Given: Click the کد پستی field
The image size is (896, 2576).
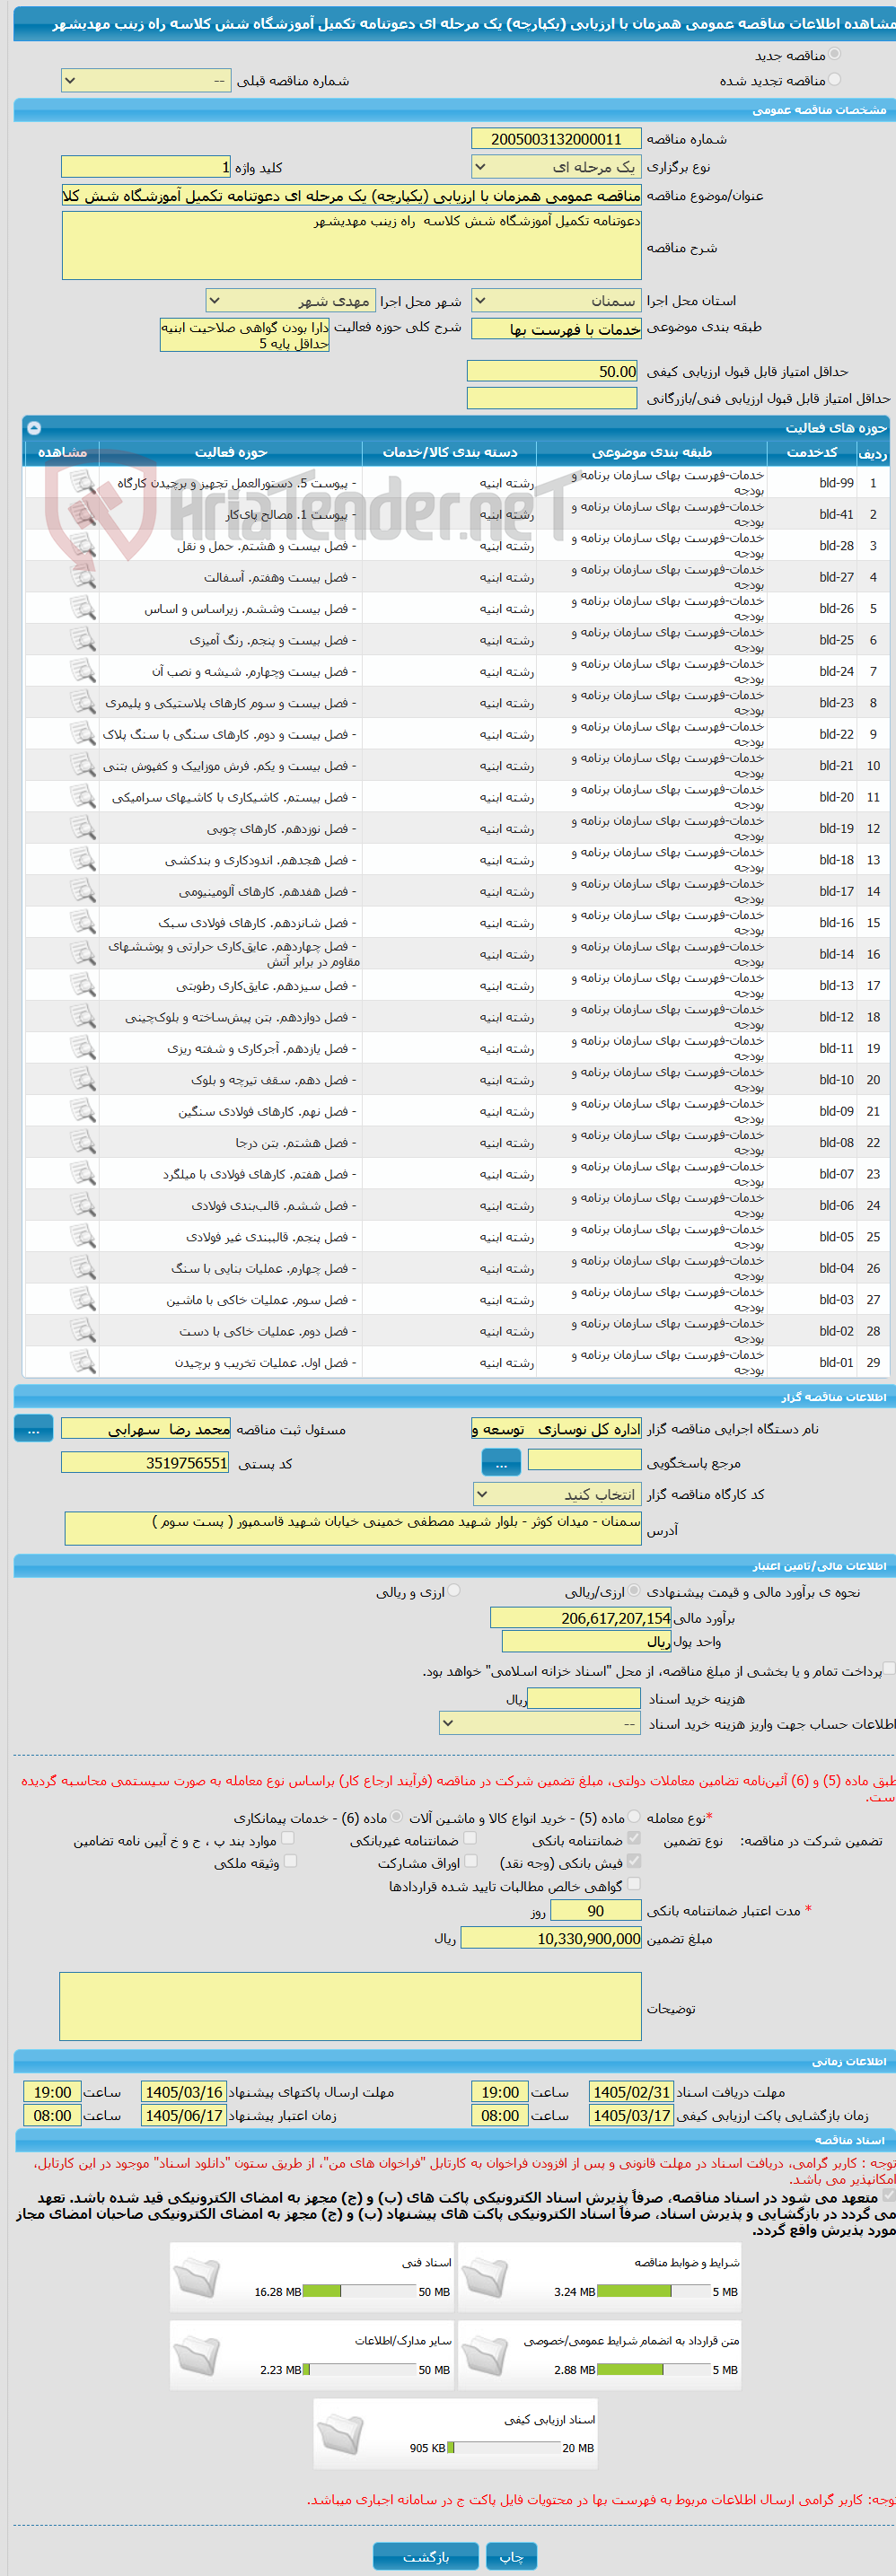Looking at the screenshot, I should pos(146,1462).
